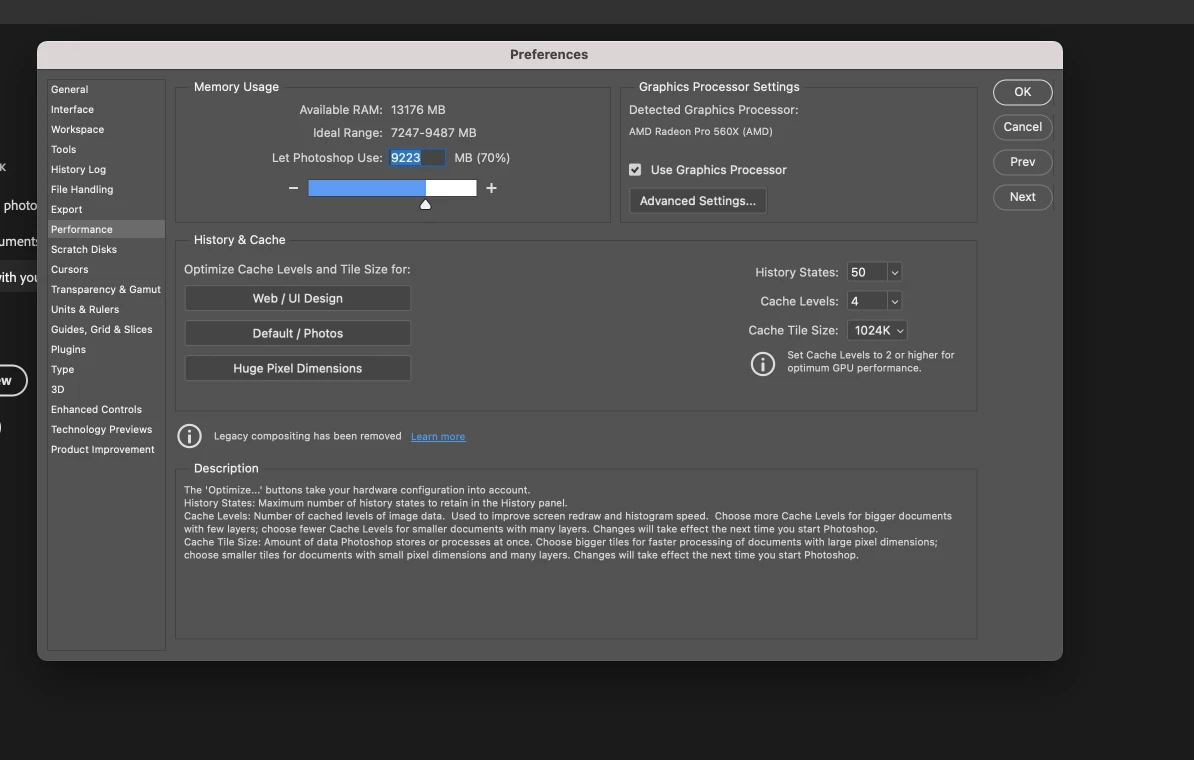The image size is (1194, 760).
Task: Open the Cache Levels dropdown
Action: point(895,302)
